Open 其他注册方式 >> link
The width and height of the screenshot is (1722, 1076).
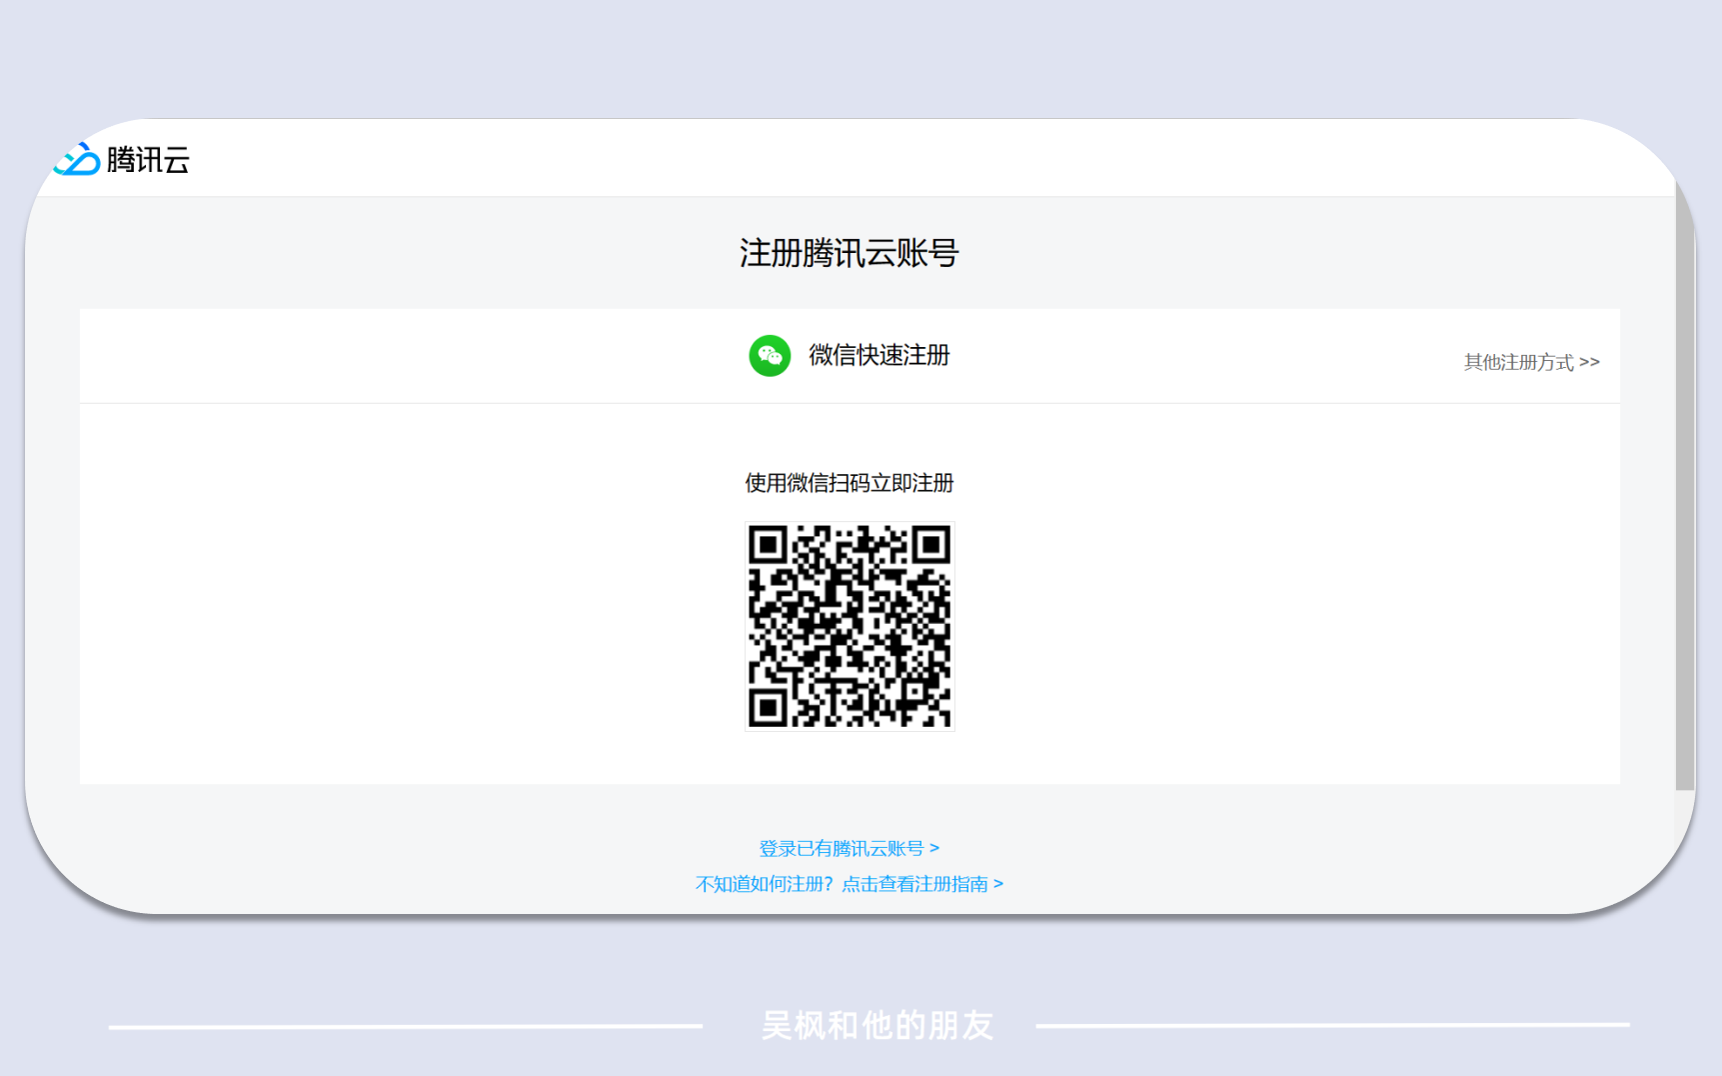[x=1531, y=362]
